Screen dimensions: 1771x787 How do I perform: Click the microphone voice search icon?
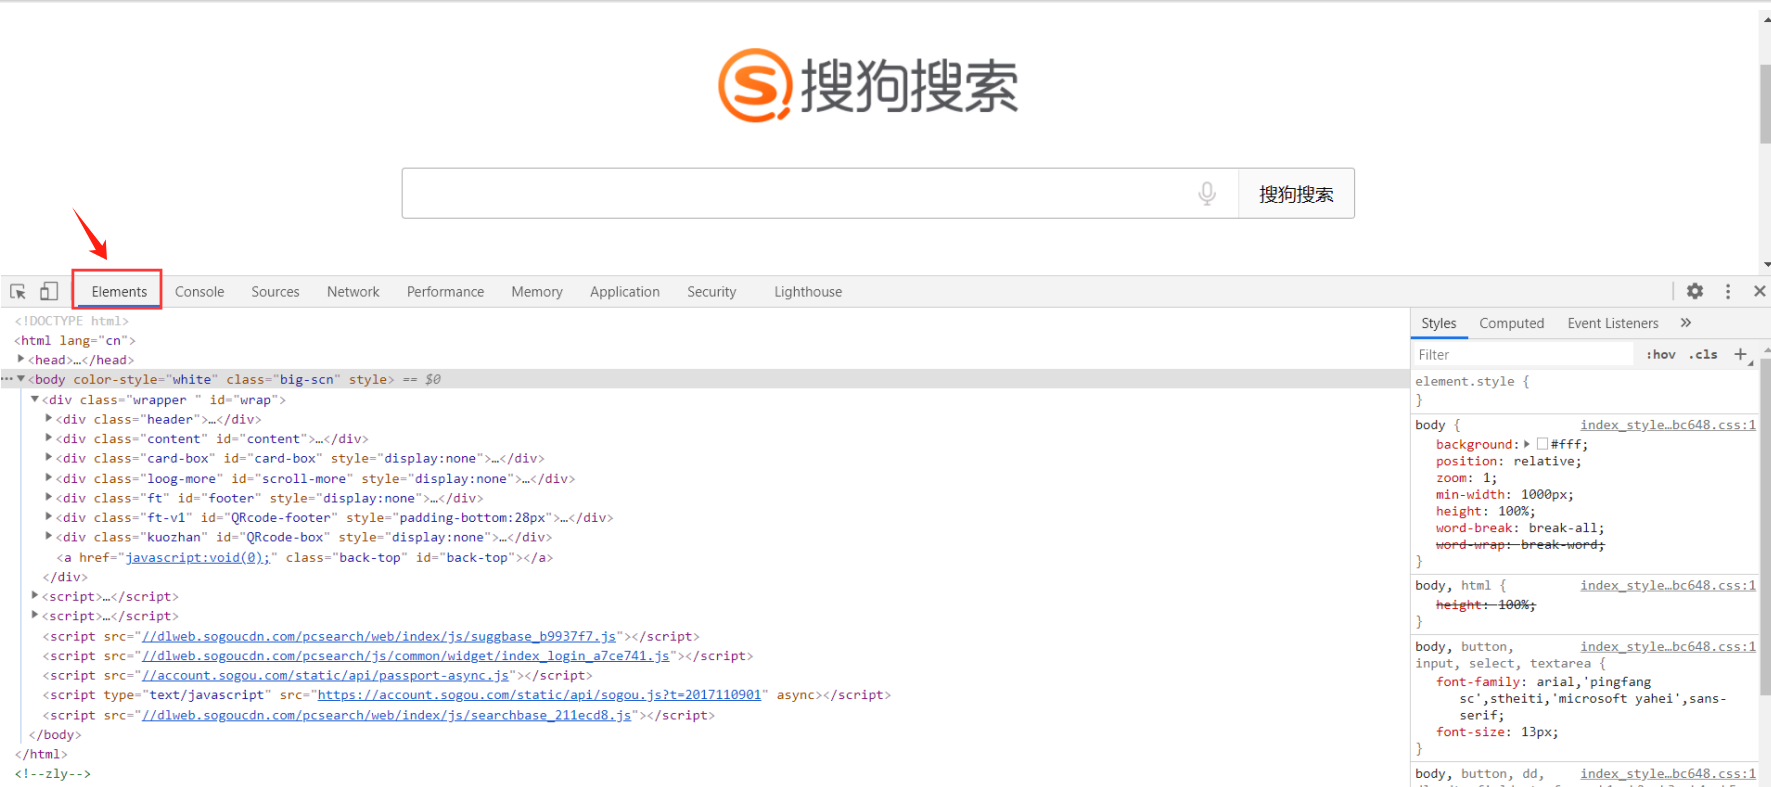pos(1207,193)
